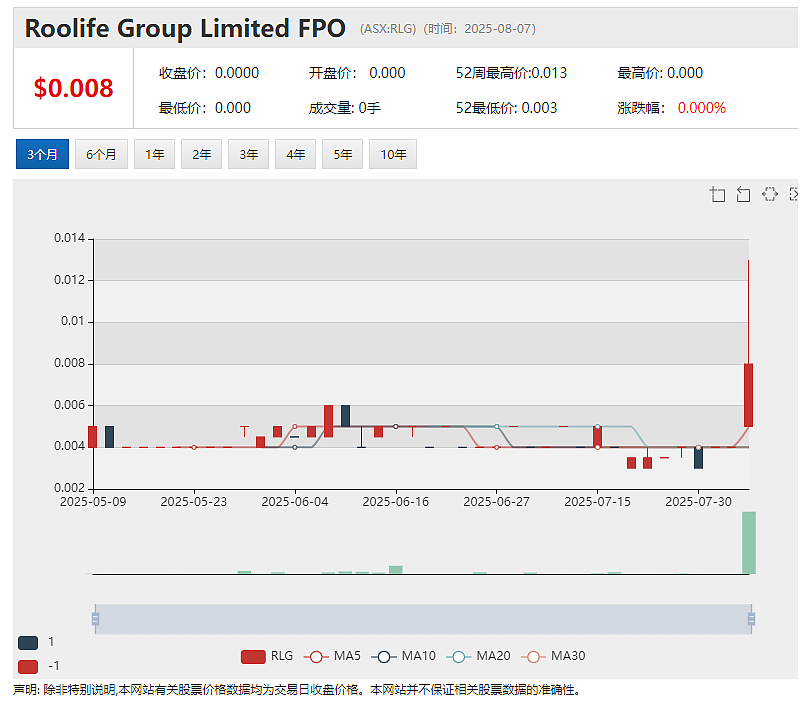Image resolution: width=807 pixels, height=707 pixels.
Task: Click the 开盘价: 0.000 value
Action: pyautogui.click(x=357, y=73)
